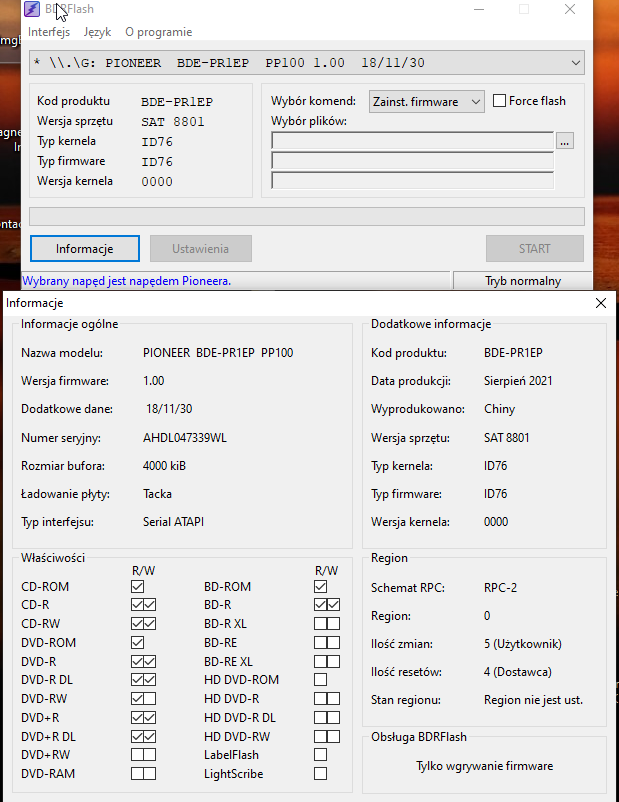Open the Język menu

click(97, 32)
